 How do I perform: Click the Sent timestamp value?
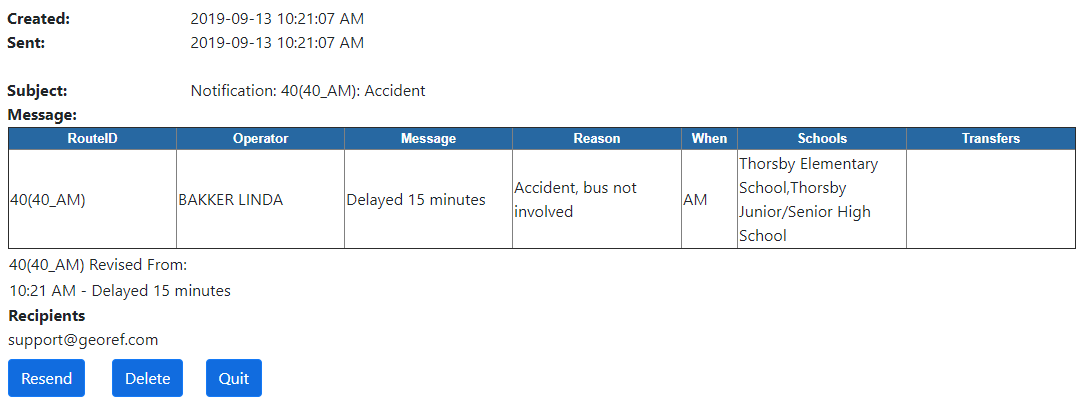277,43
